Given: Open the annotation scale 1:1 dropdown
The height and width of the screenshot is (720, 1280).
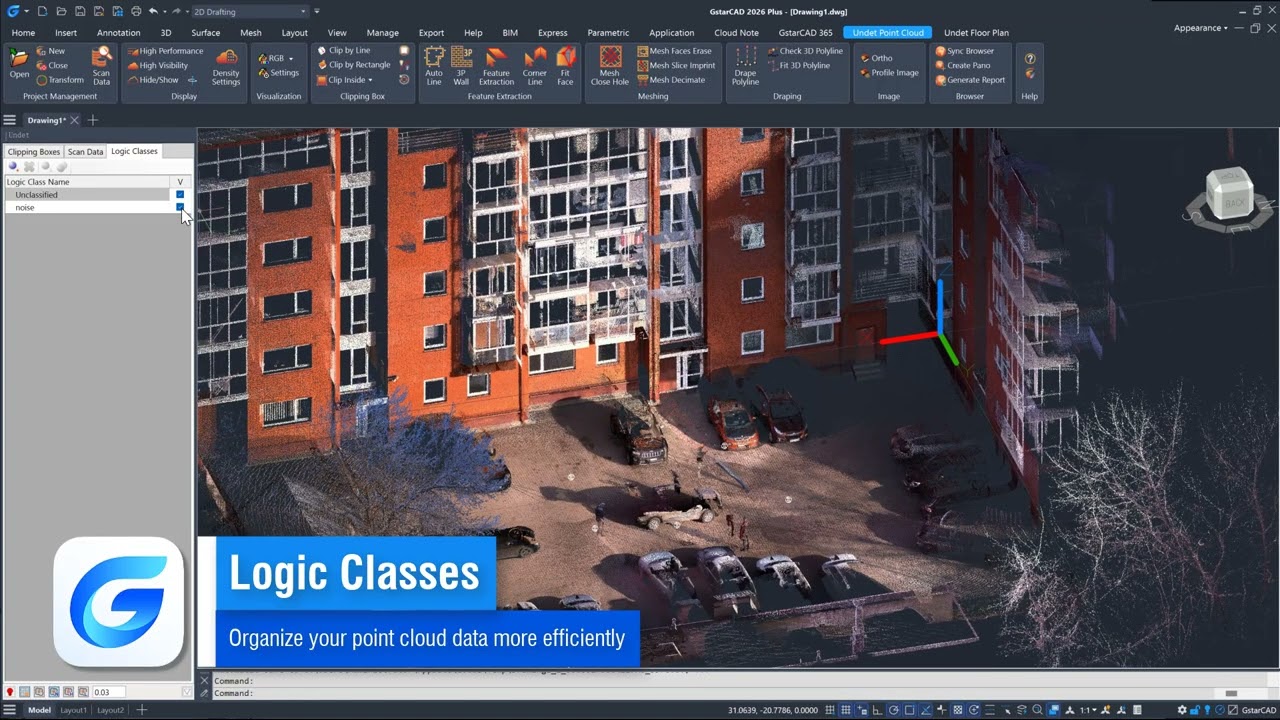Looking at the screenshot, I should (1088, 710).
